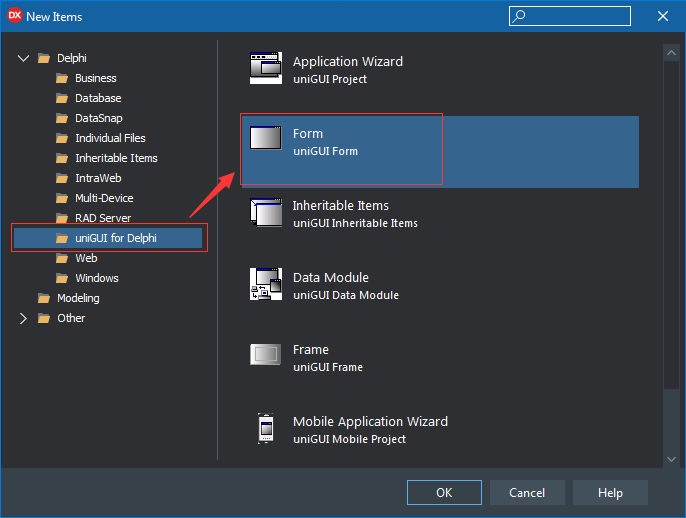The image size is (686, 518).
Task: Select the IntraWeb folder
Action: 98,178
